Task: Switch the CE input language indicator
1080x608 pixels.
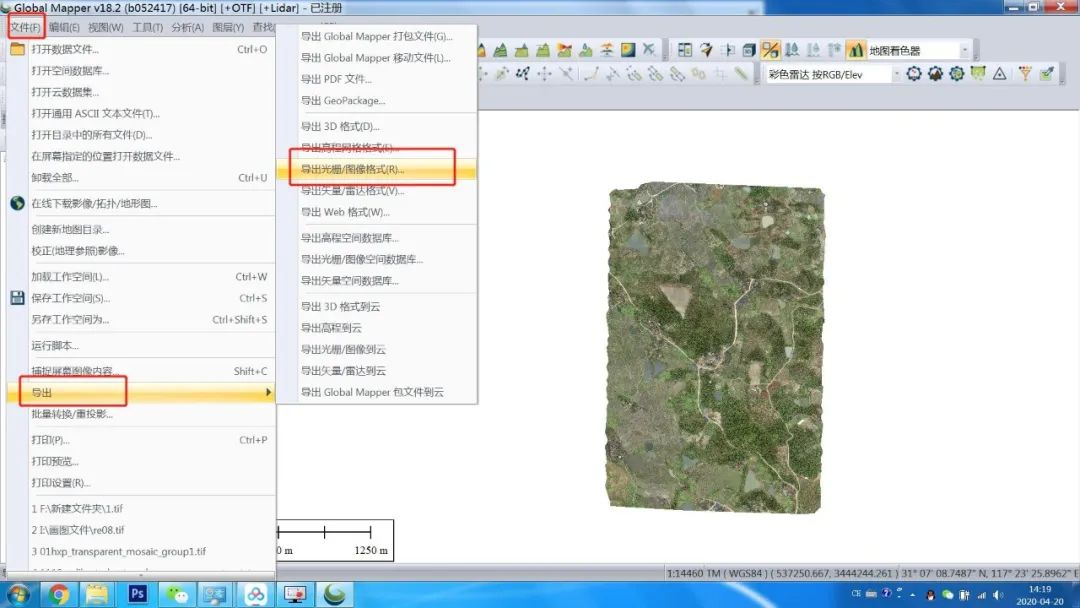Action: click(x=856, y=594)
